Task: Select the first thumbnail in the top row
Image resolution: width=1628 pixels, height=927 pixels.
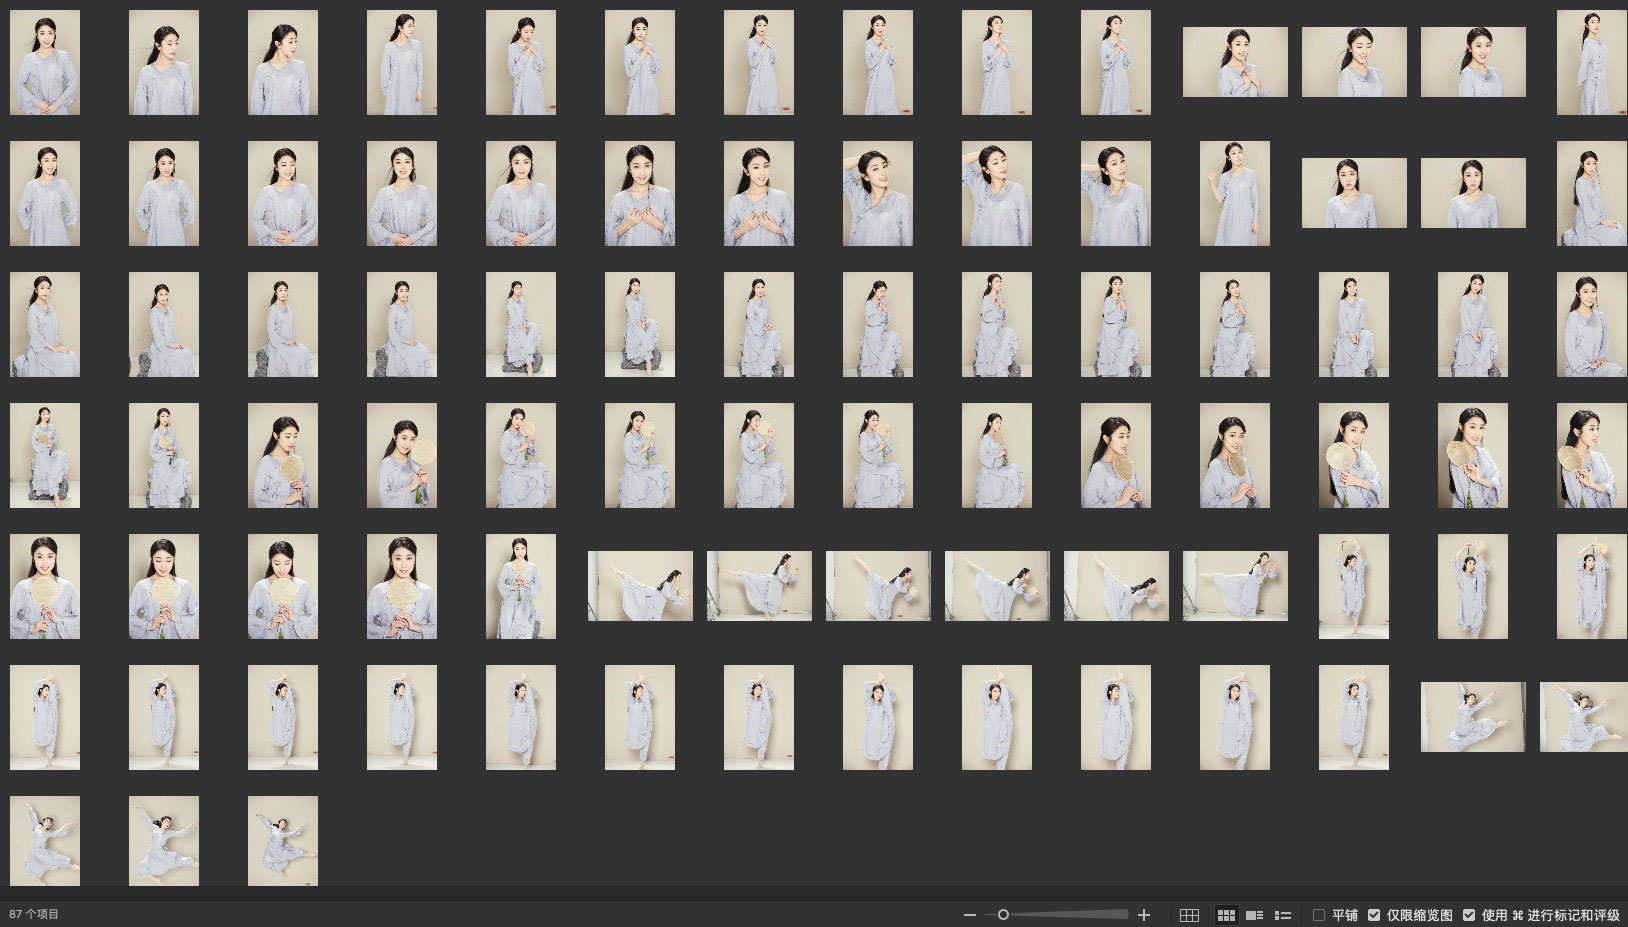Action: [x=45, y=63]
